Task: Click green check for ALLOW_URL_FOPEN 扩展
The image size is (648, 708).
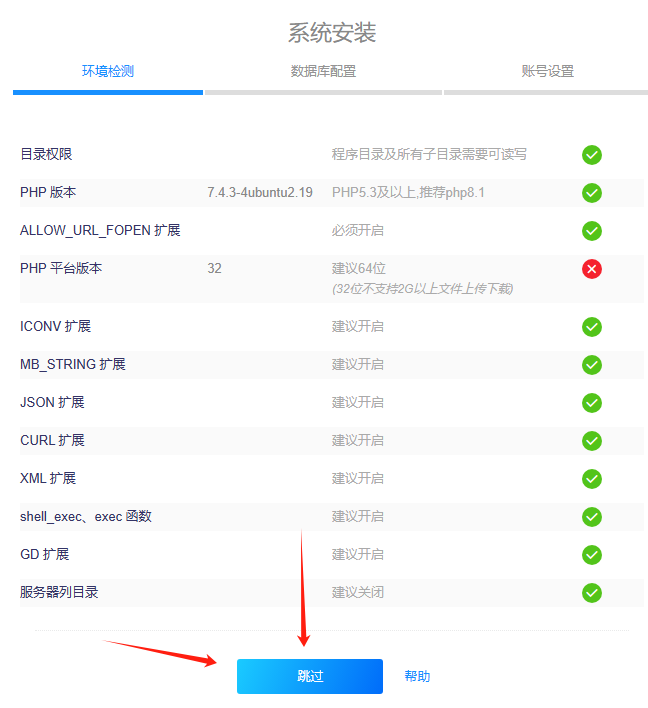Action: (x=592, y=231)
